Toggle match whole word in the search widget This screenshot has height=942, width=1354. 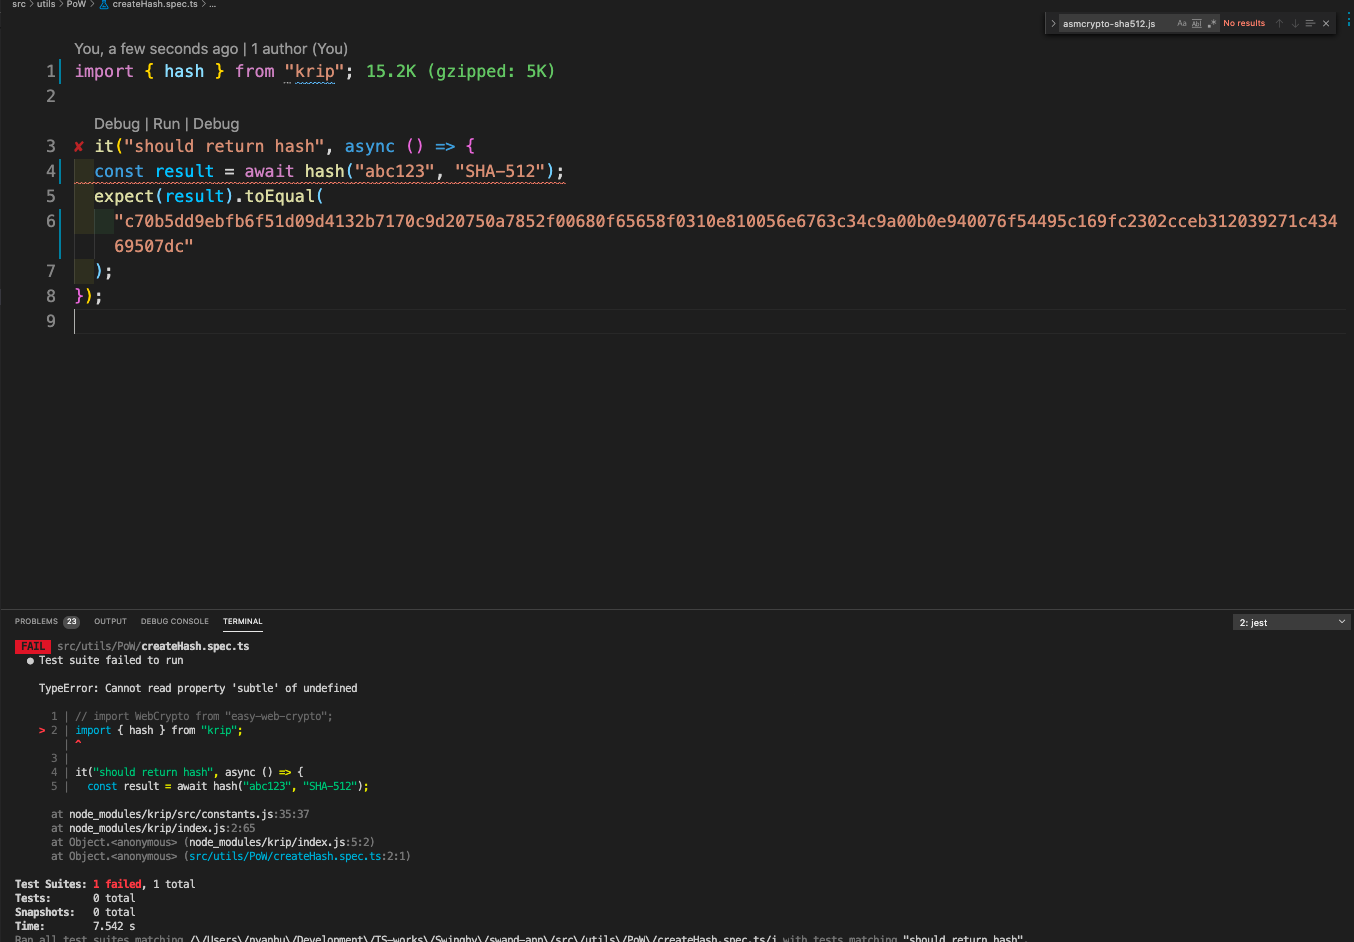(1196, 23)
